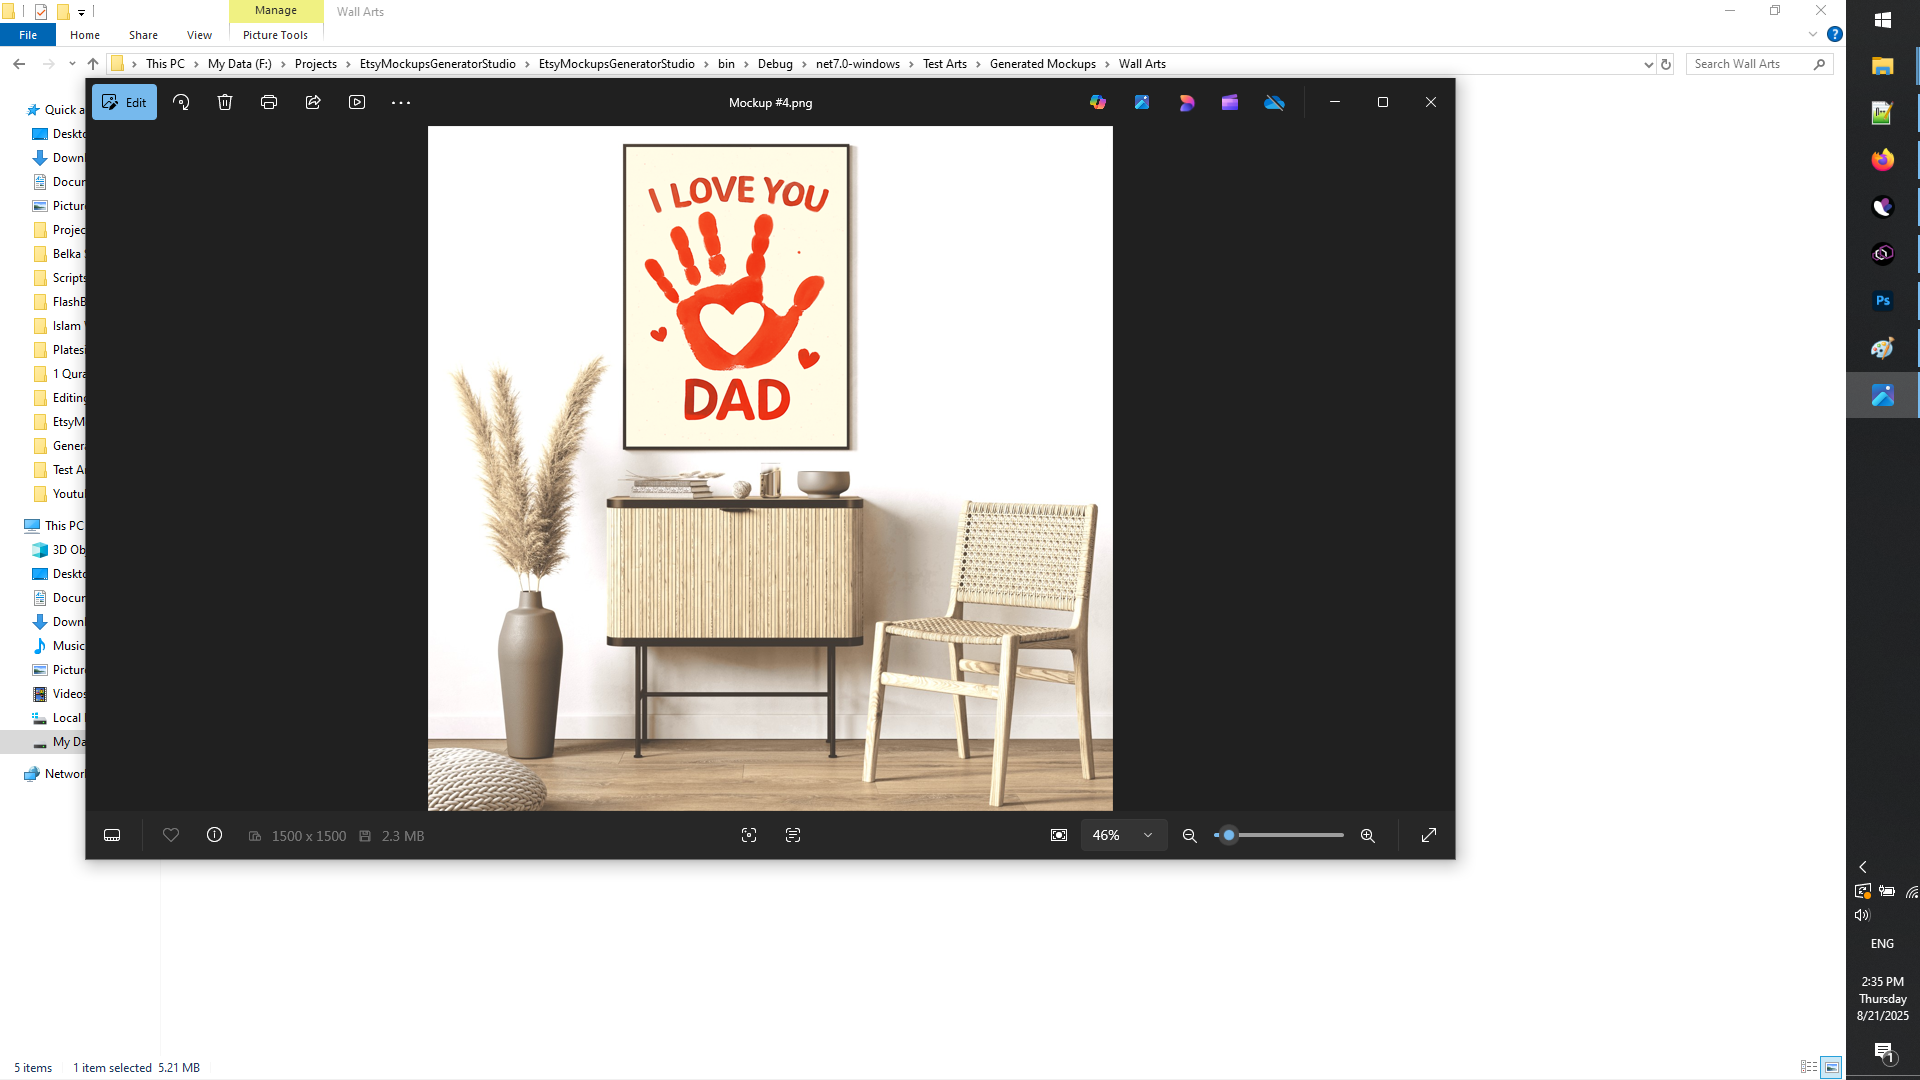
Task: Mark the photo as favorite with the heart
Action: [170, 834]
